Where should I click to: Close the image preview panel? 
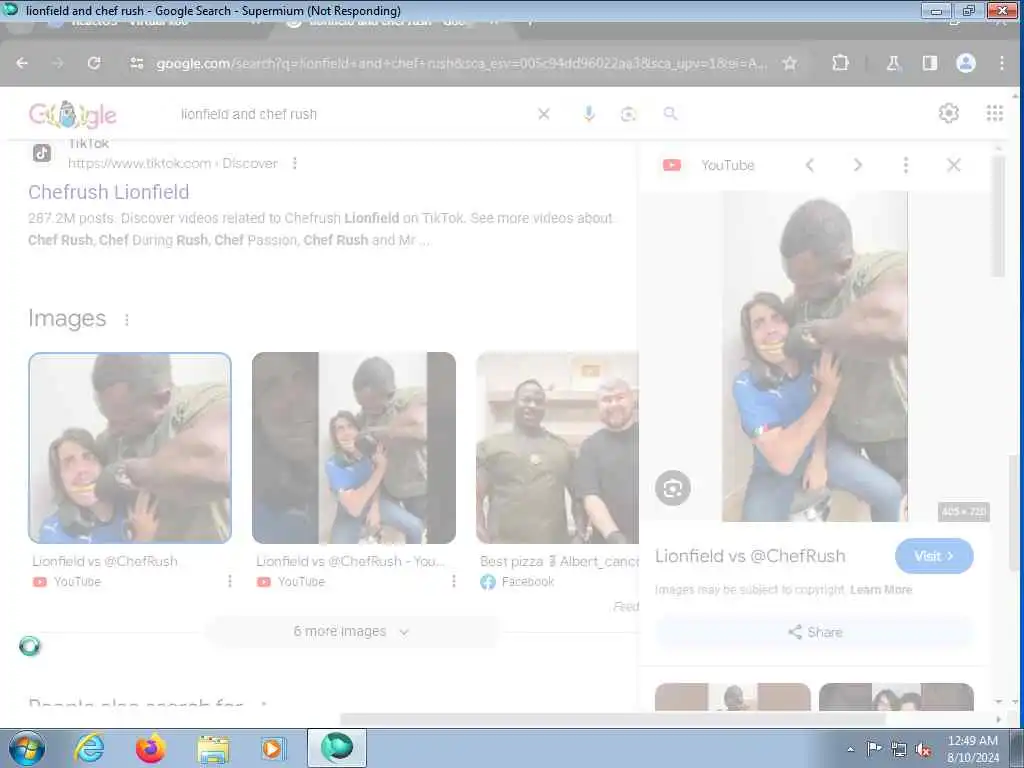pos(953,165)
